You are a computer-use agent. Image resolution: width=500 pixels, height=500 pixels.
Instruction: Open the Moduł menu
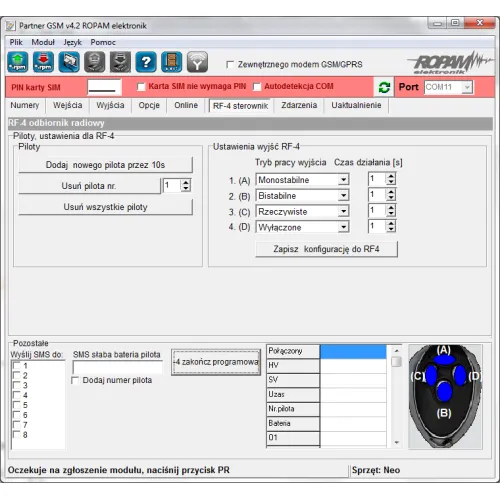coord(43,42)
